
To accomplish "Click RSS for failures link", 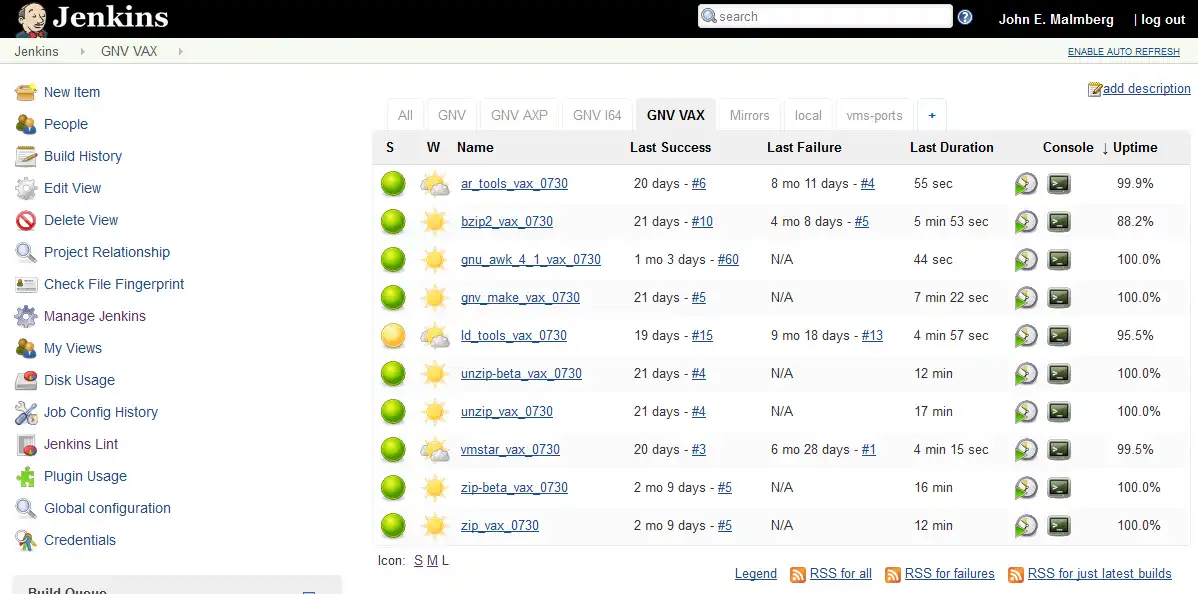I will click(x=950, y=573).
